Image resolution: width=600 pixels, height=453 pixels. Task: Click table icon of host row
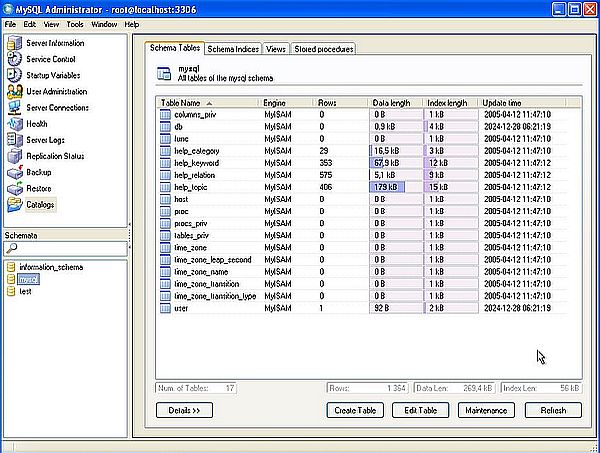click(x=165, y=199)
